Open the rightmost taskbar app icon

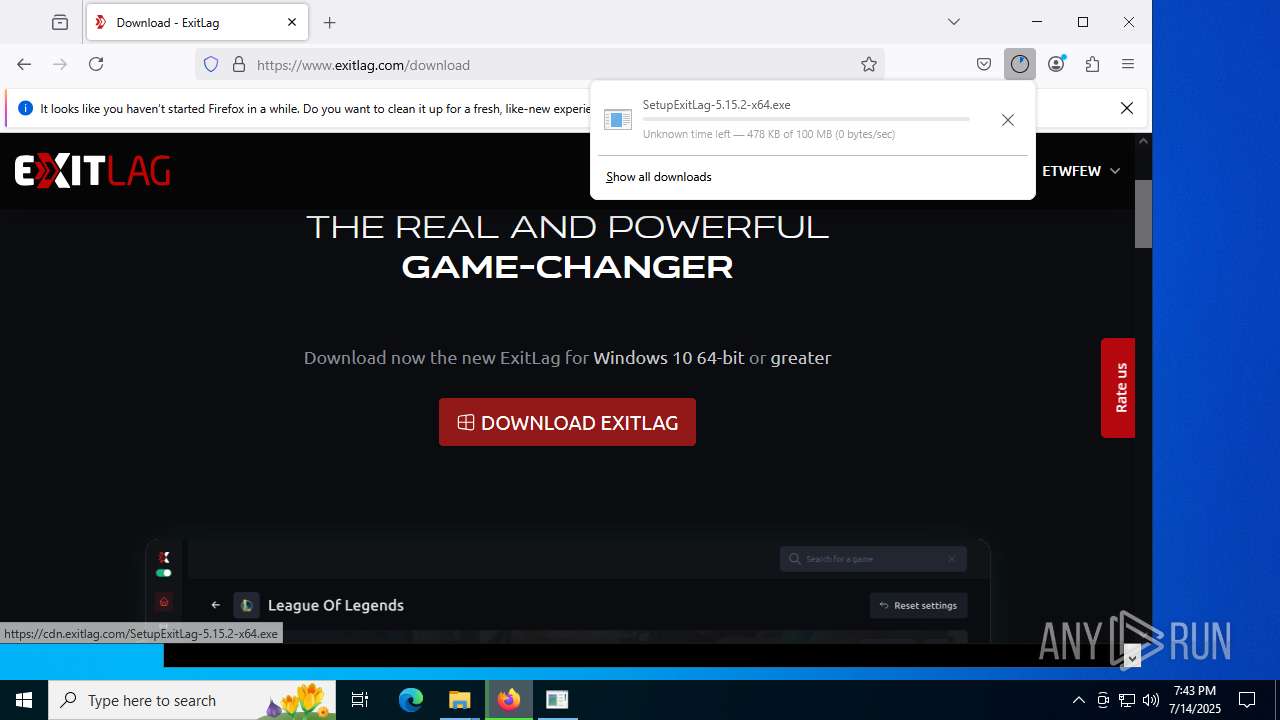557,700
